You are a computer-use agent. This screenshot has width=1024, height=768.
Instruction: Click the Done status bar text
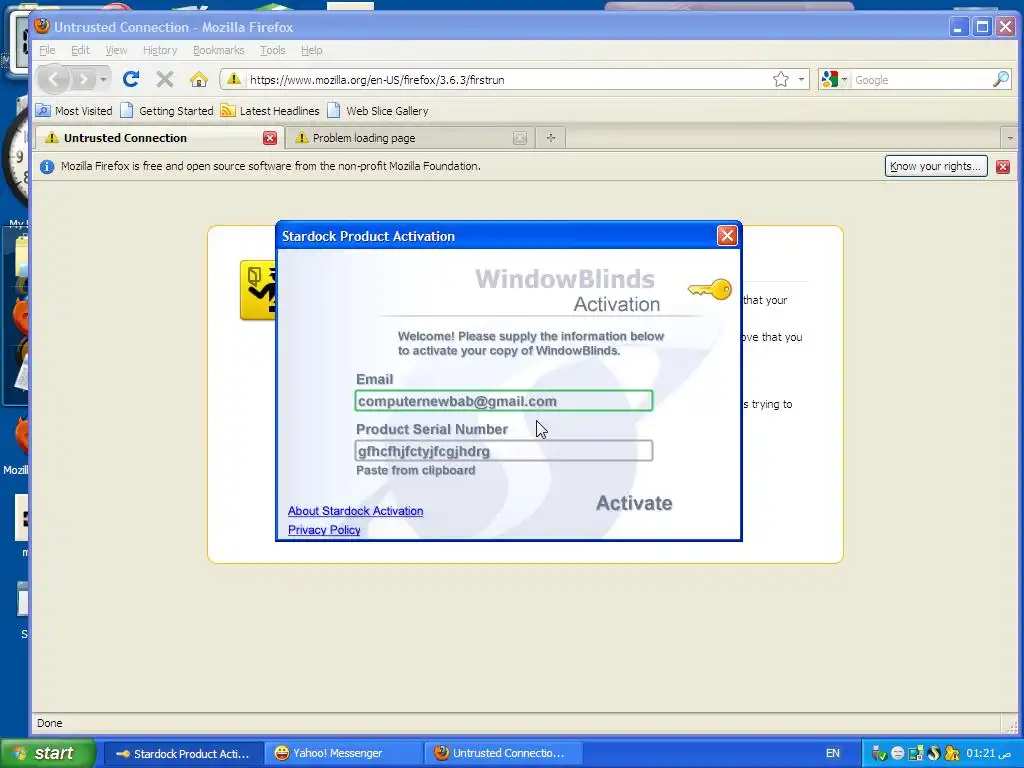pyautogui.click(x=50, y=723)
